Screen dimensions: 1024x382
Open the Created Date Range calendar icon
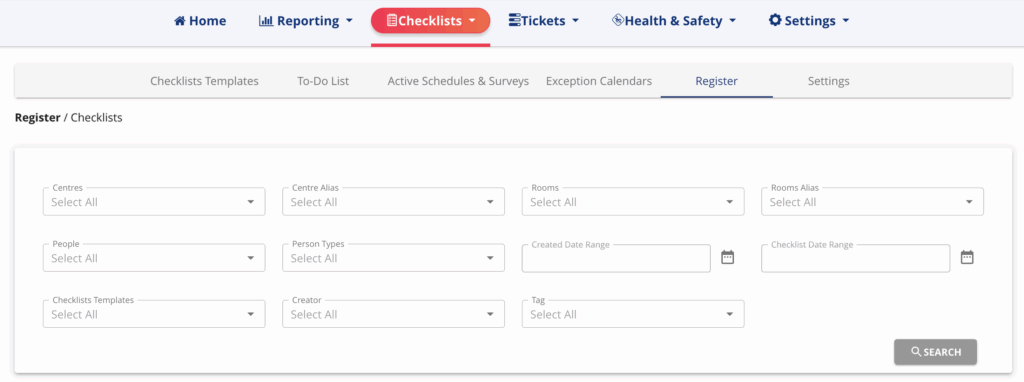728,257
